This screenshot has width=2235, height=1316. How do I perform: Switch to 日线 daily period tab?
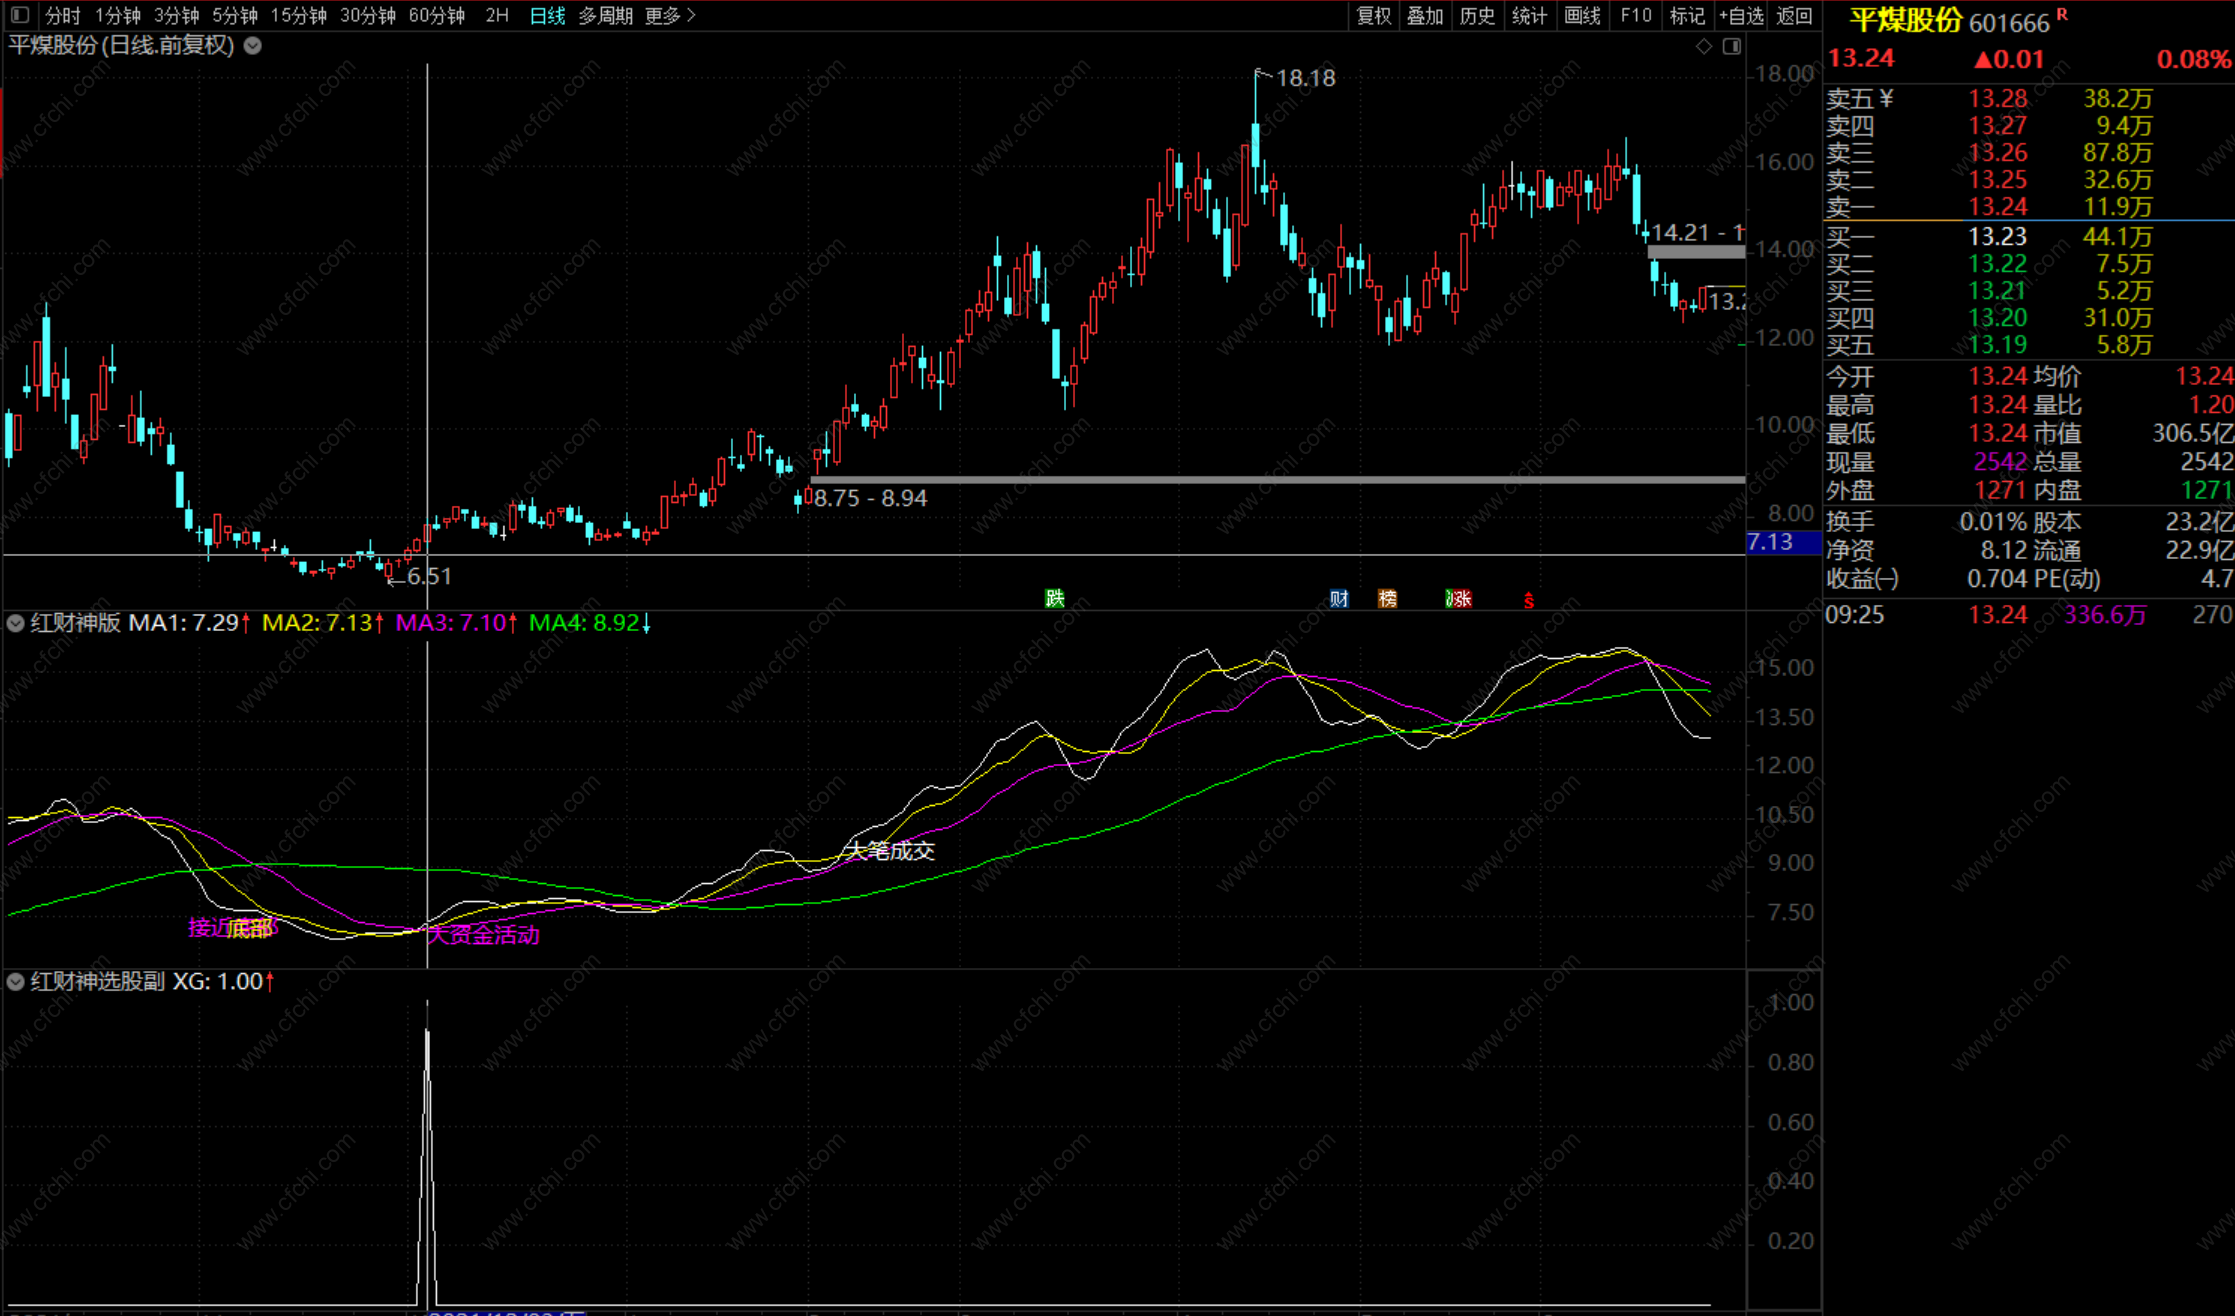click(547, 15)
